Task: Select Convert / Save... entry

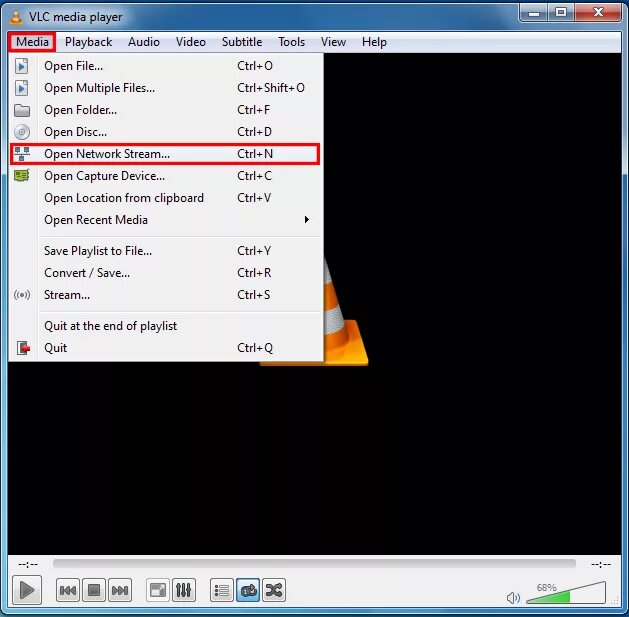Action: [x=165, y=273]
